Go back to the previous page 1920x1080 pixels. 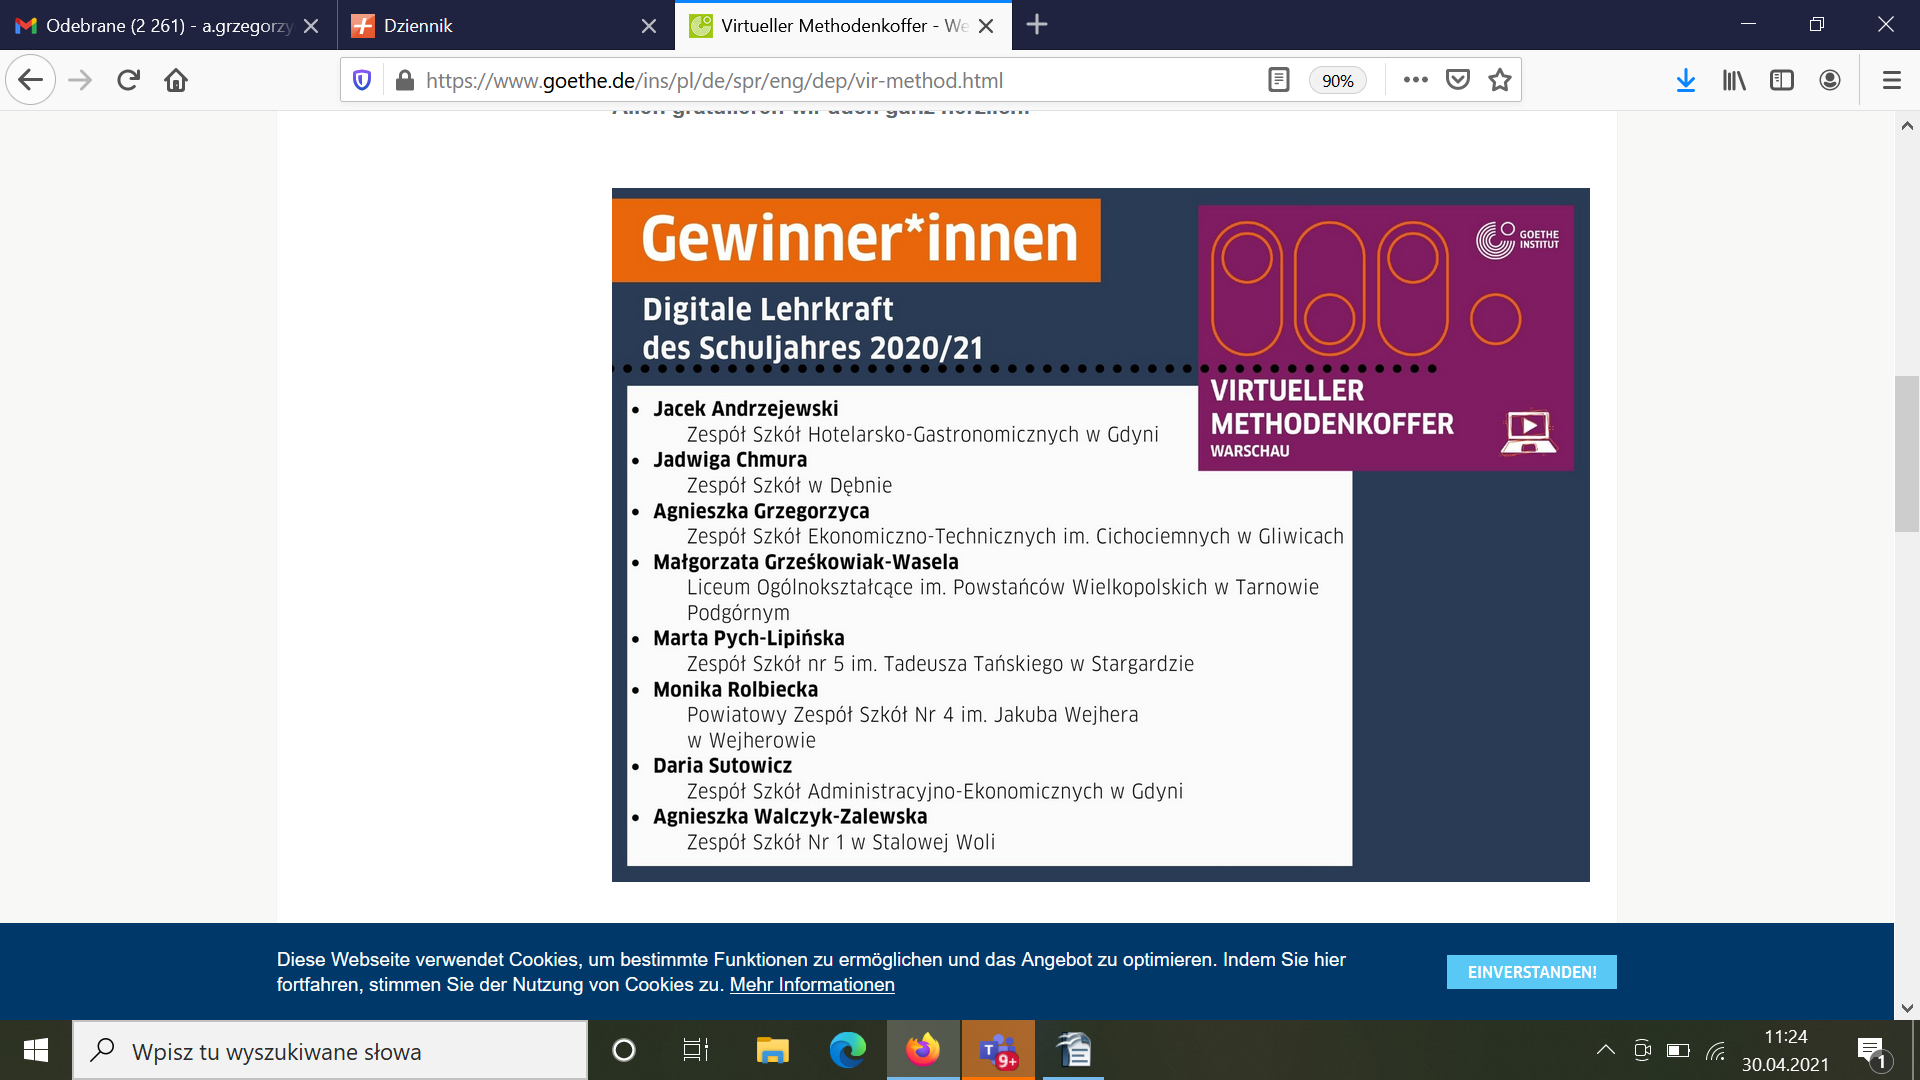pos(31,80)
